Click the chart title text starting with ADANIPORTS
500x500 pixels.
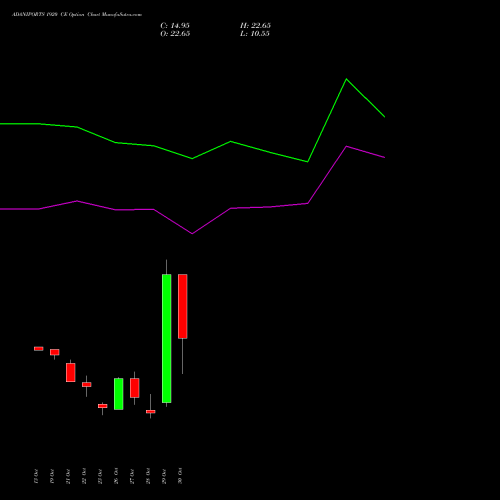[77, 15]
